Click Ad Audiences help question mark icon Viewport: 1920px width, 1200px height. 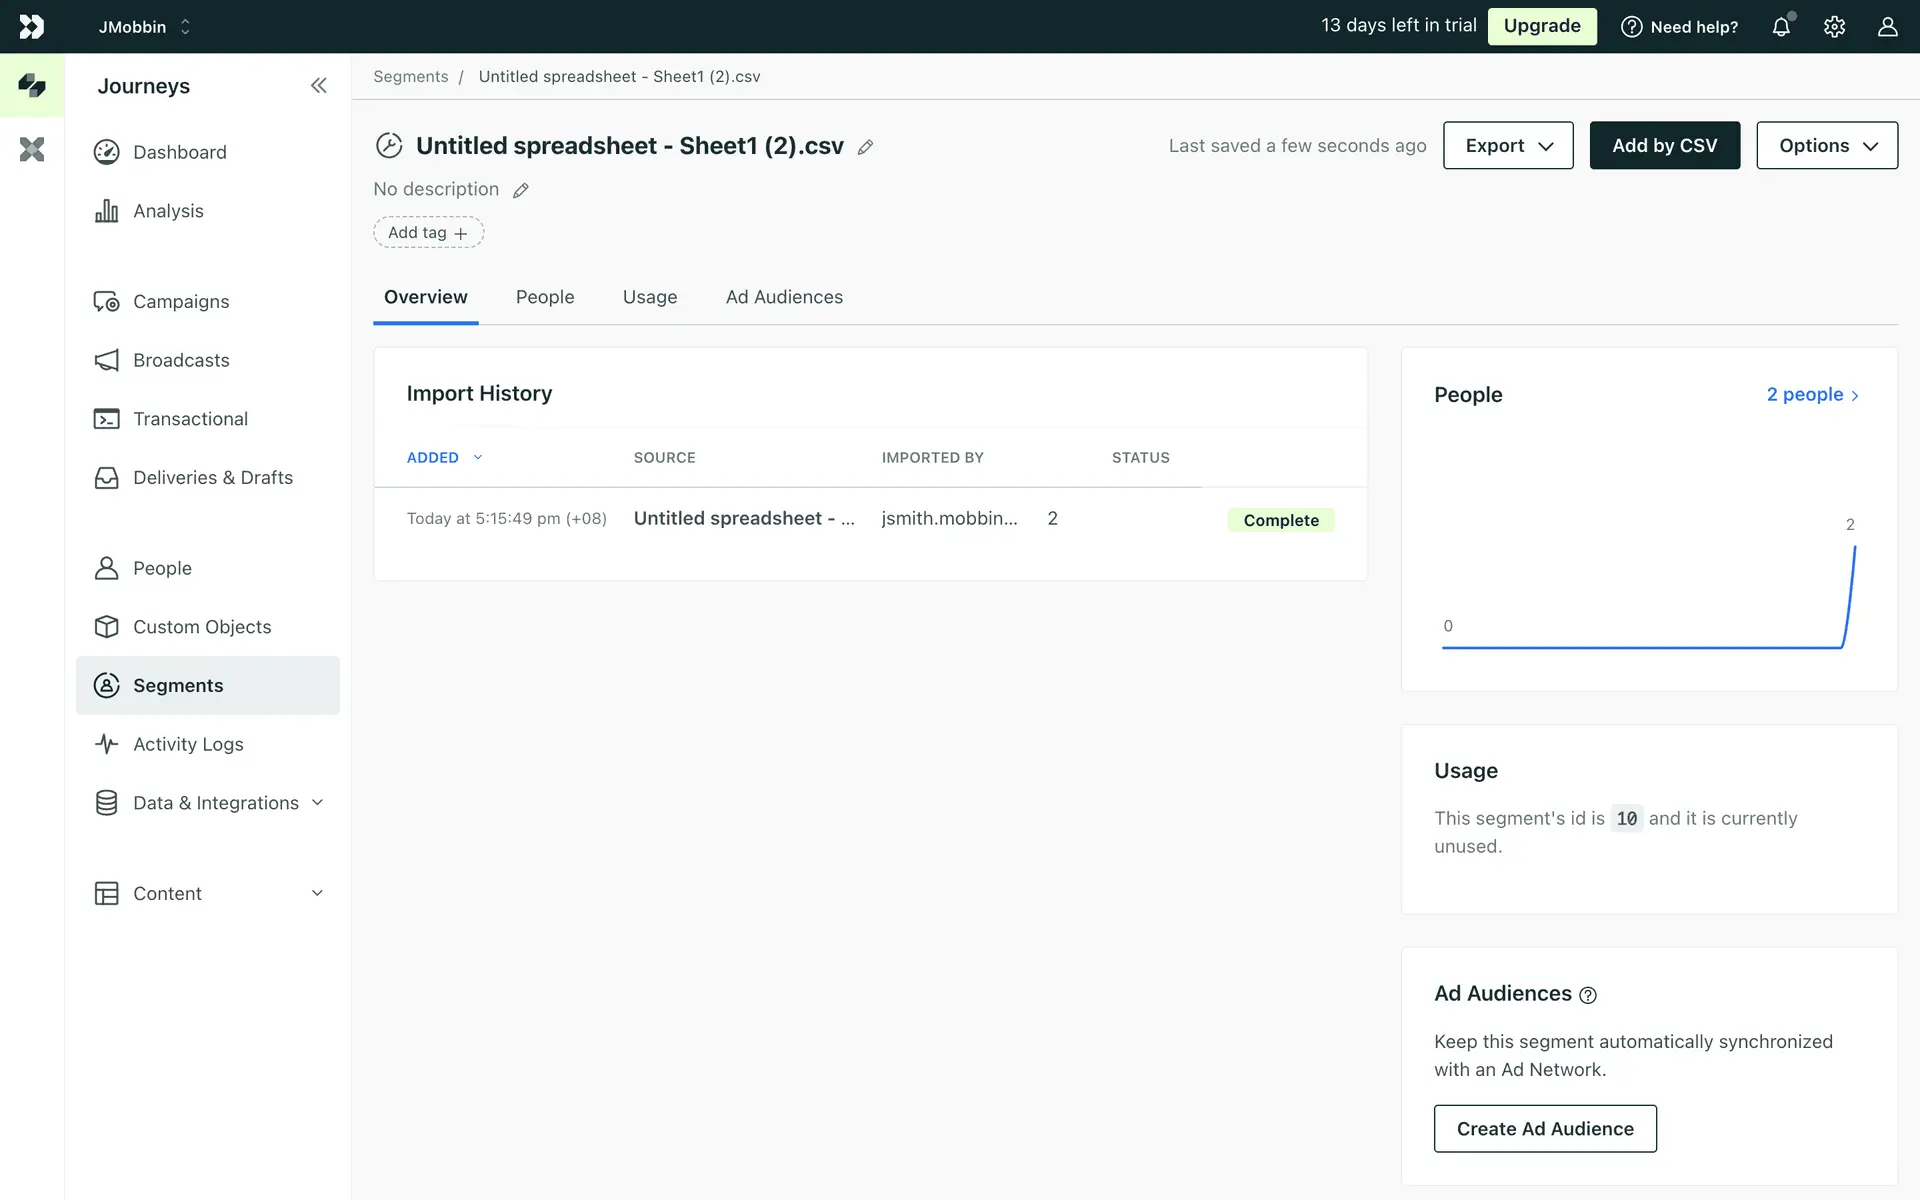pyautogui.click(x=1588, y=995)
